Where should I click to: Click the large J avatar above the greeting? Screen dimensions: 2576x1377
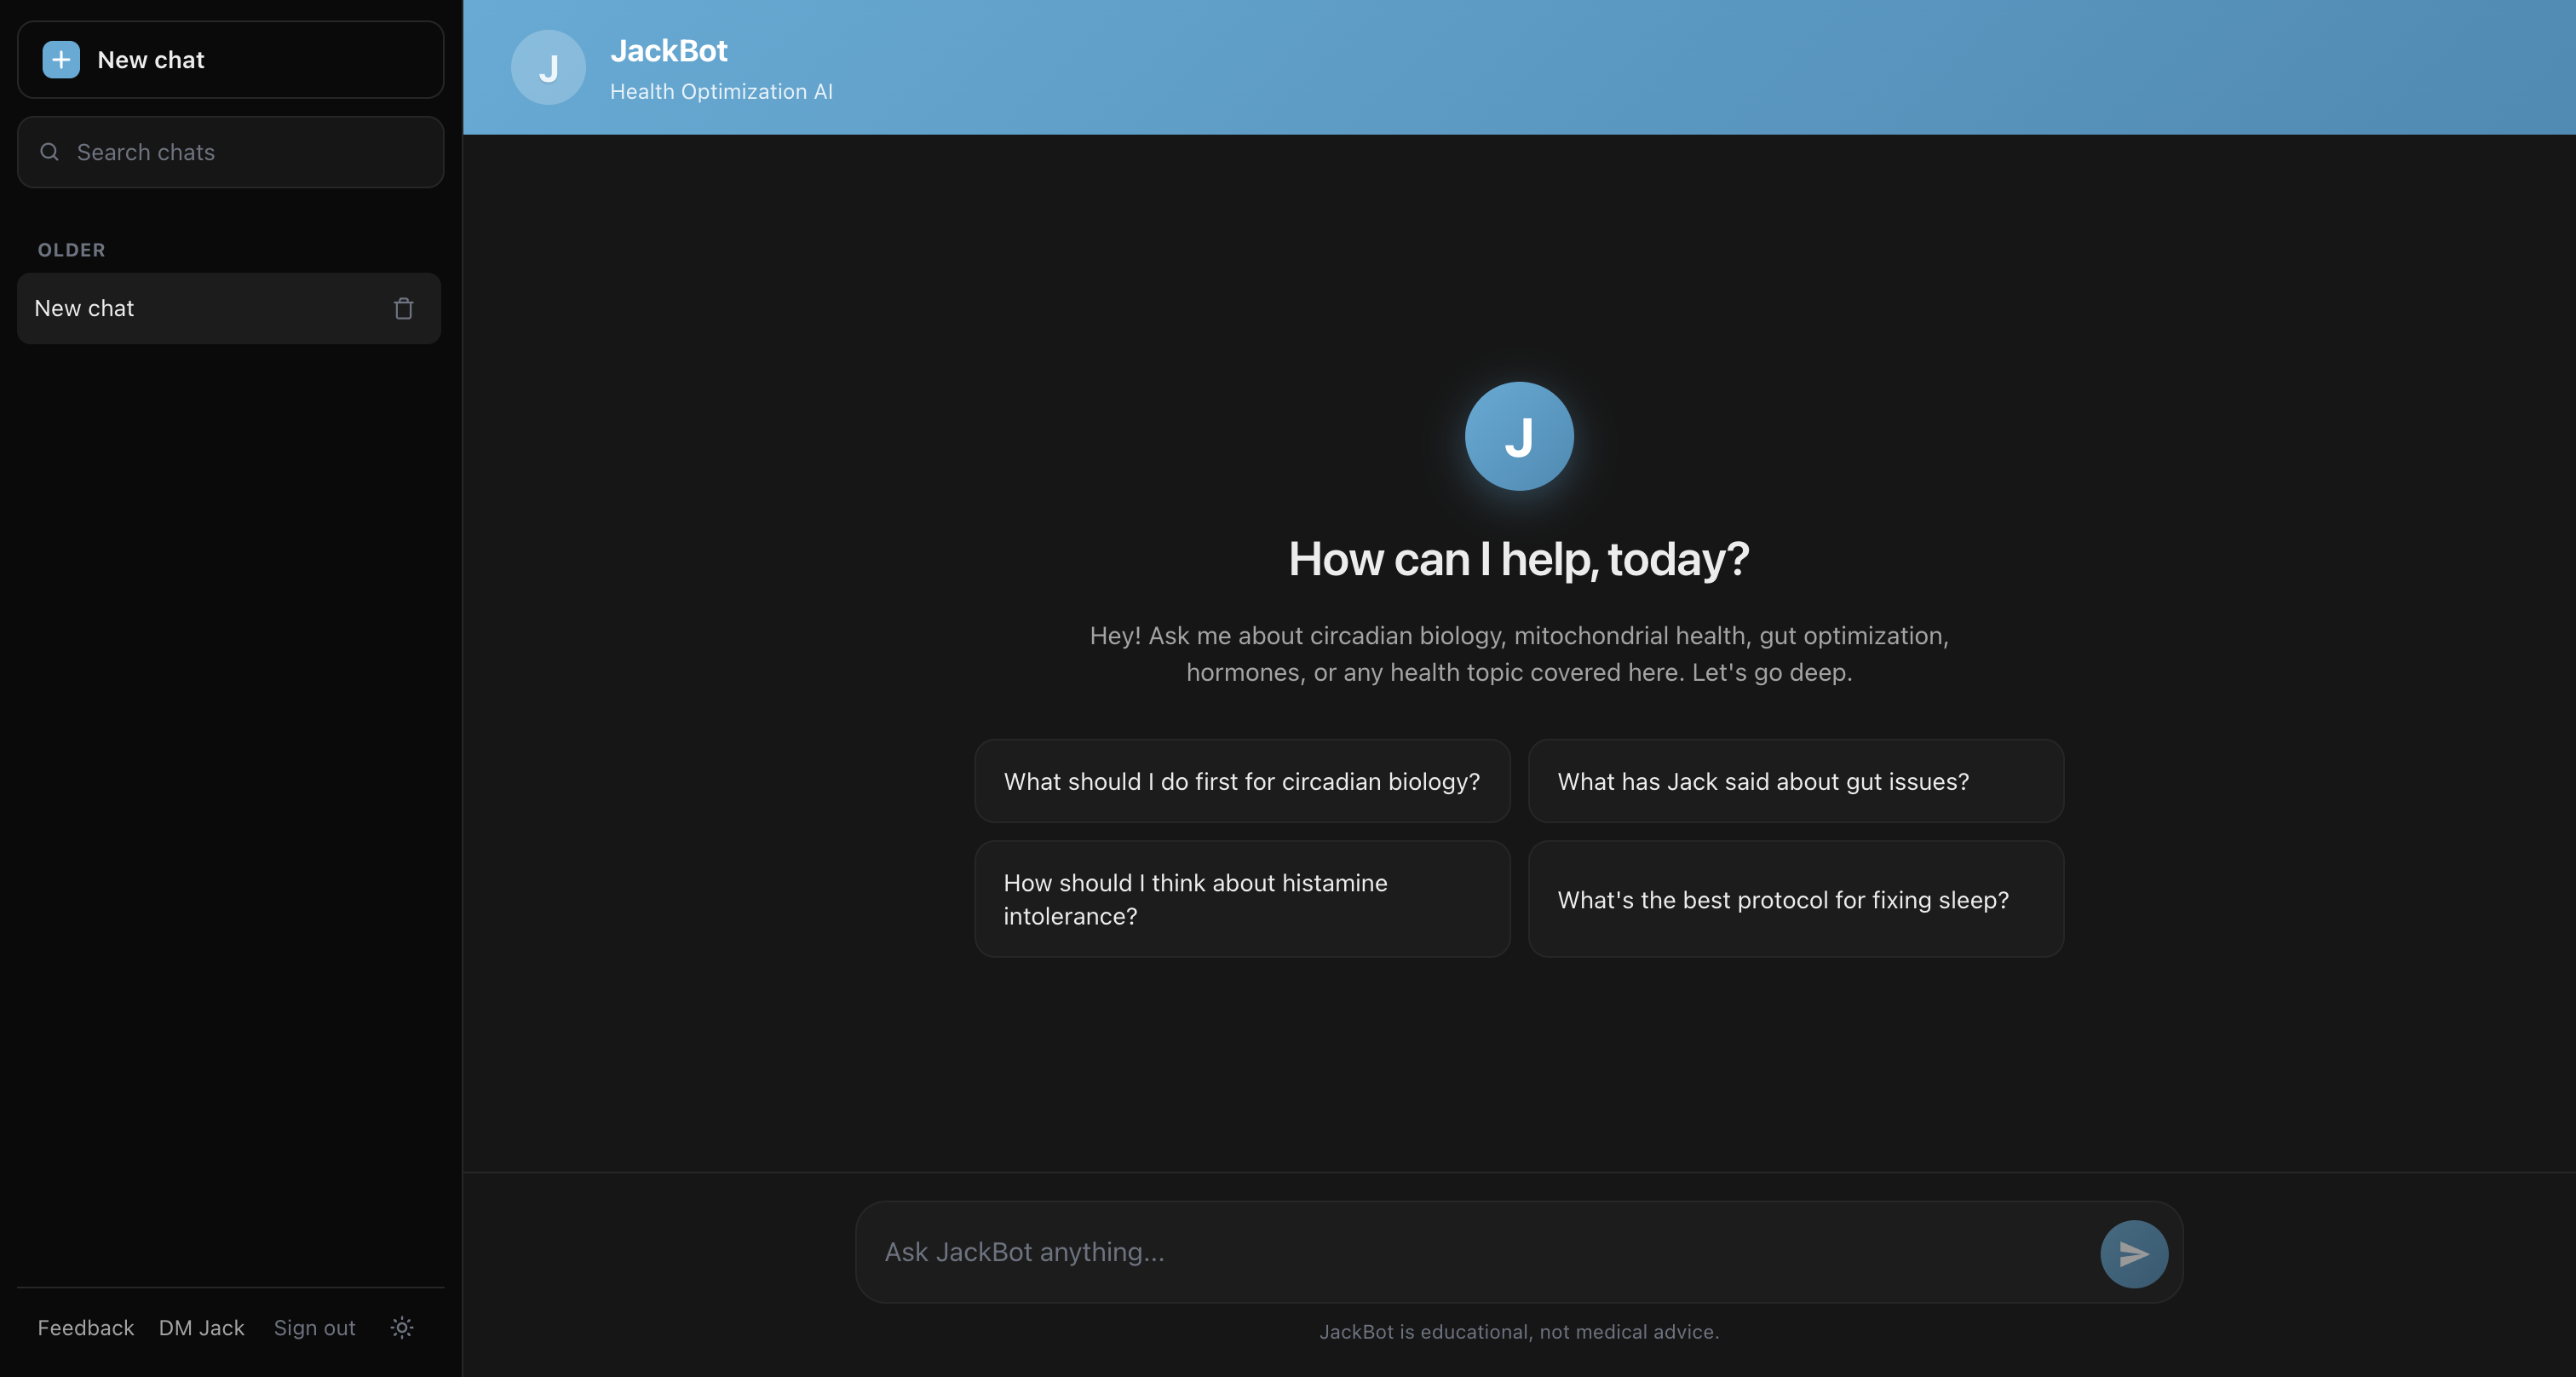1519,436
